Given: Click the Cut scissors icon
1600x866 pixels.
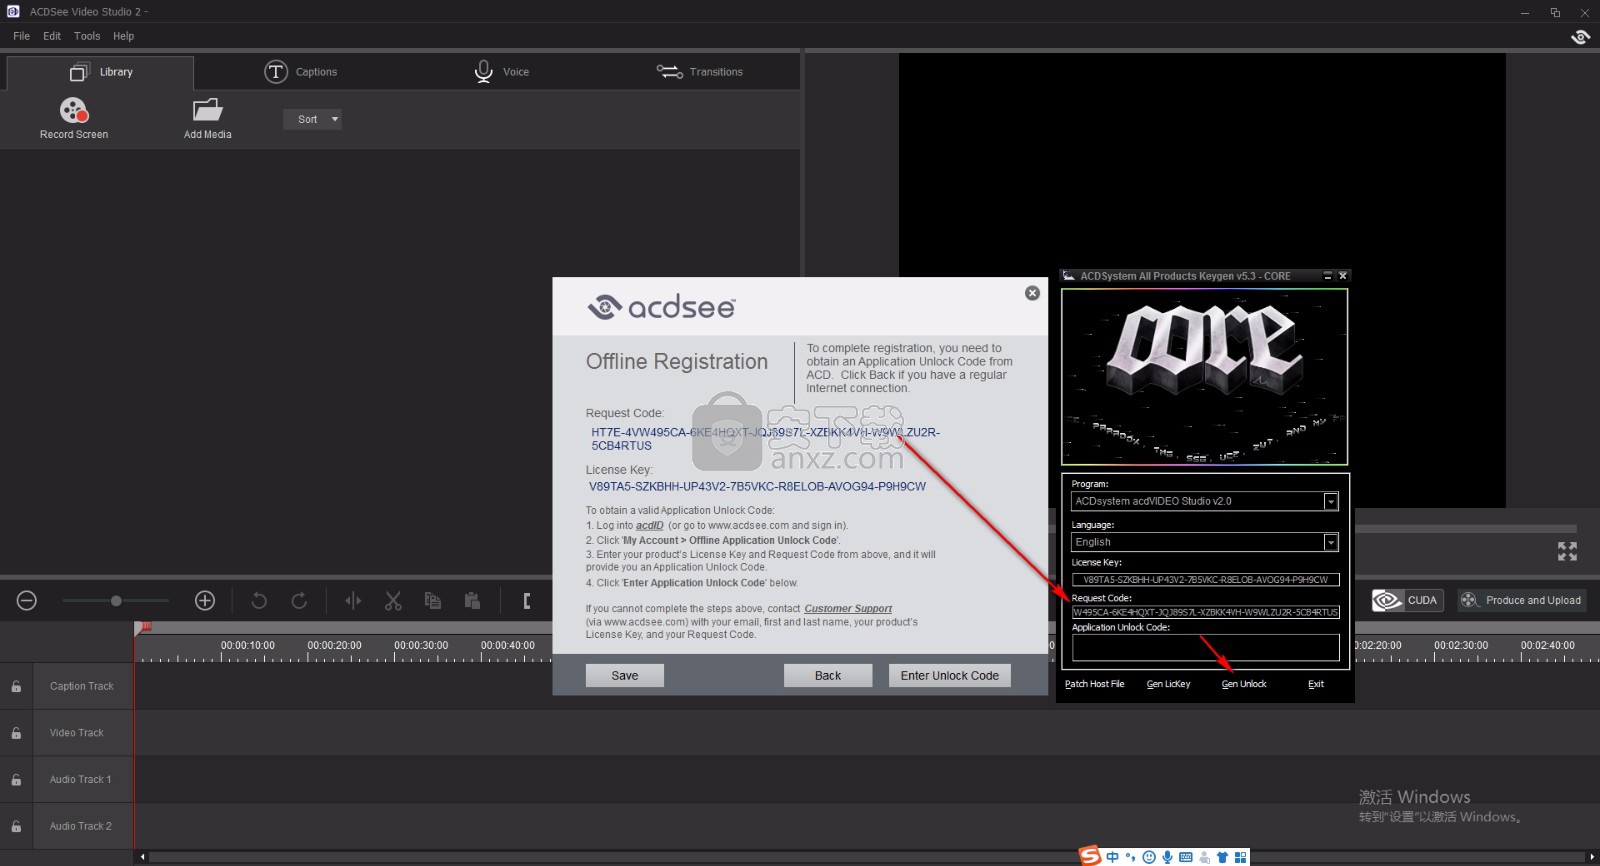Looking at the screenshot, I should [x=393, y=601].
